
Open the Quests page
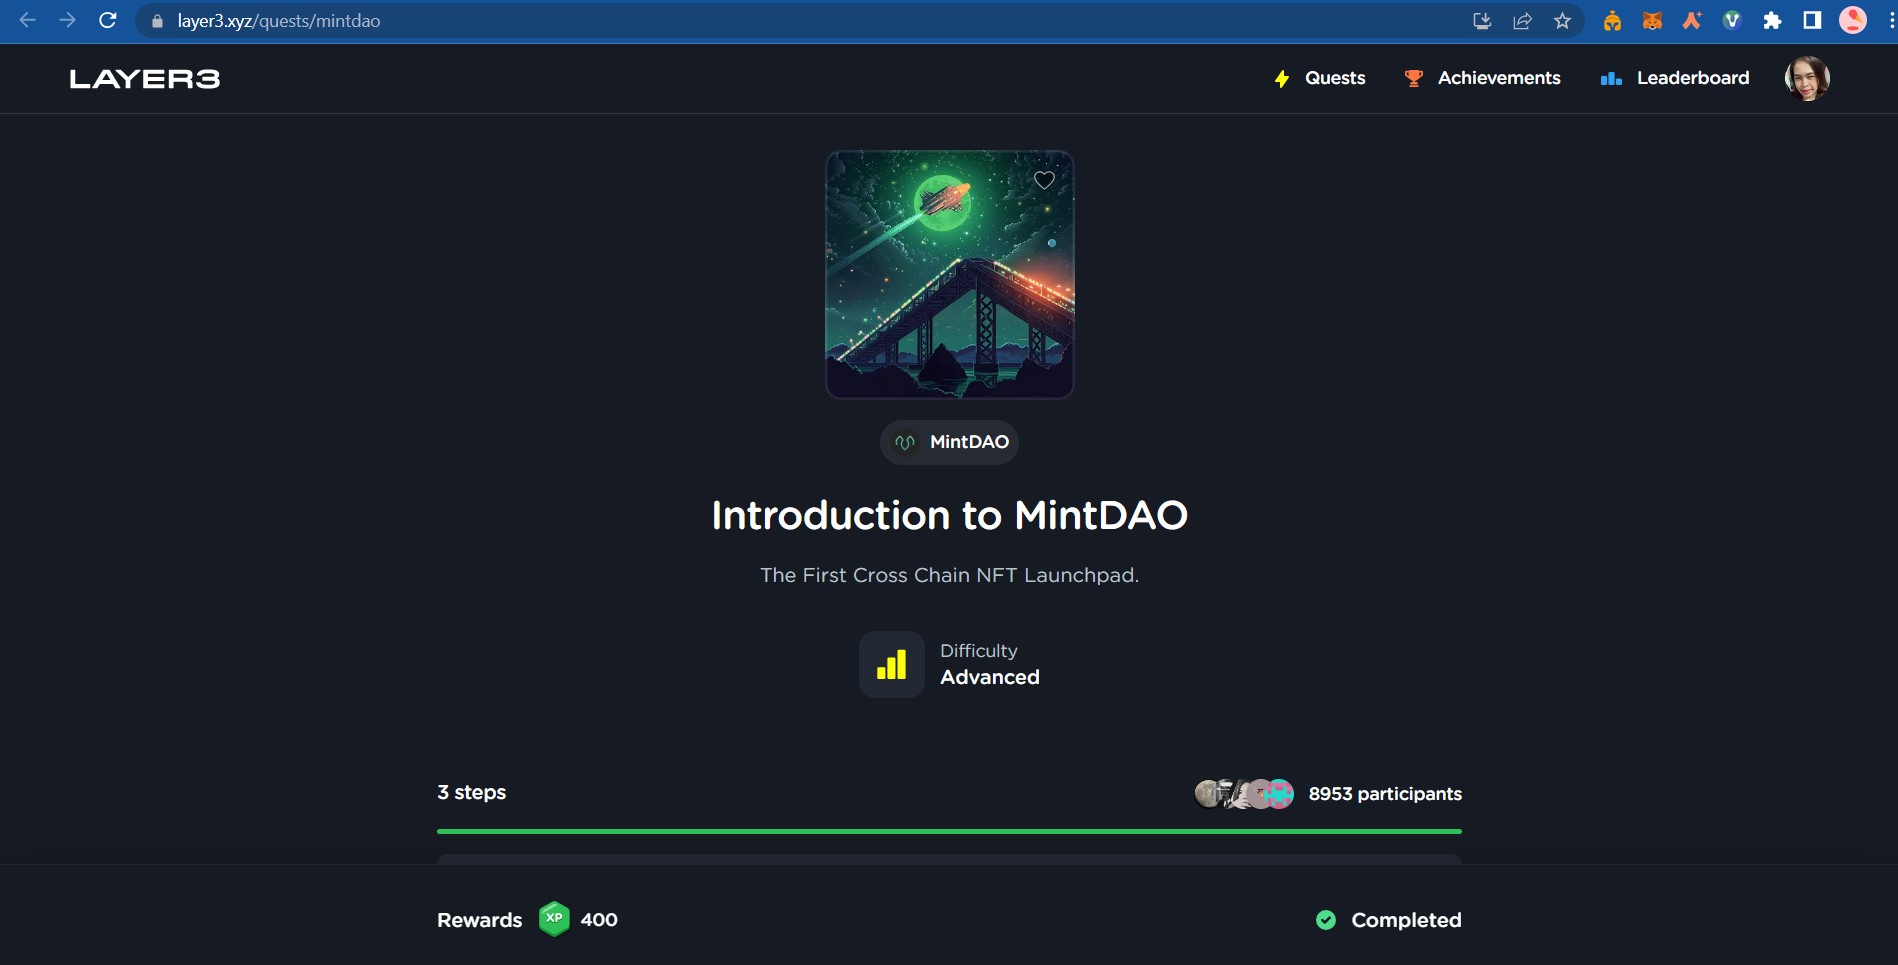point(1335,78)
